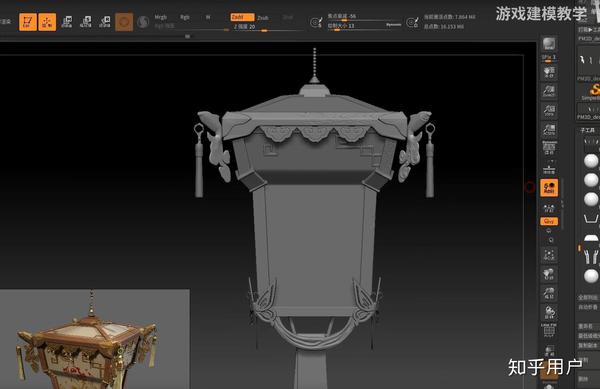This screenshot has width=600, height=389.
Task: Open the brown stroke circle selector
Action: [124, 22]
